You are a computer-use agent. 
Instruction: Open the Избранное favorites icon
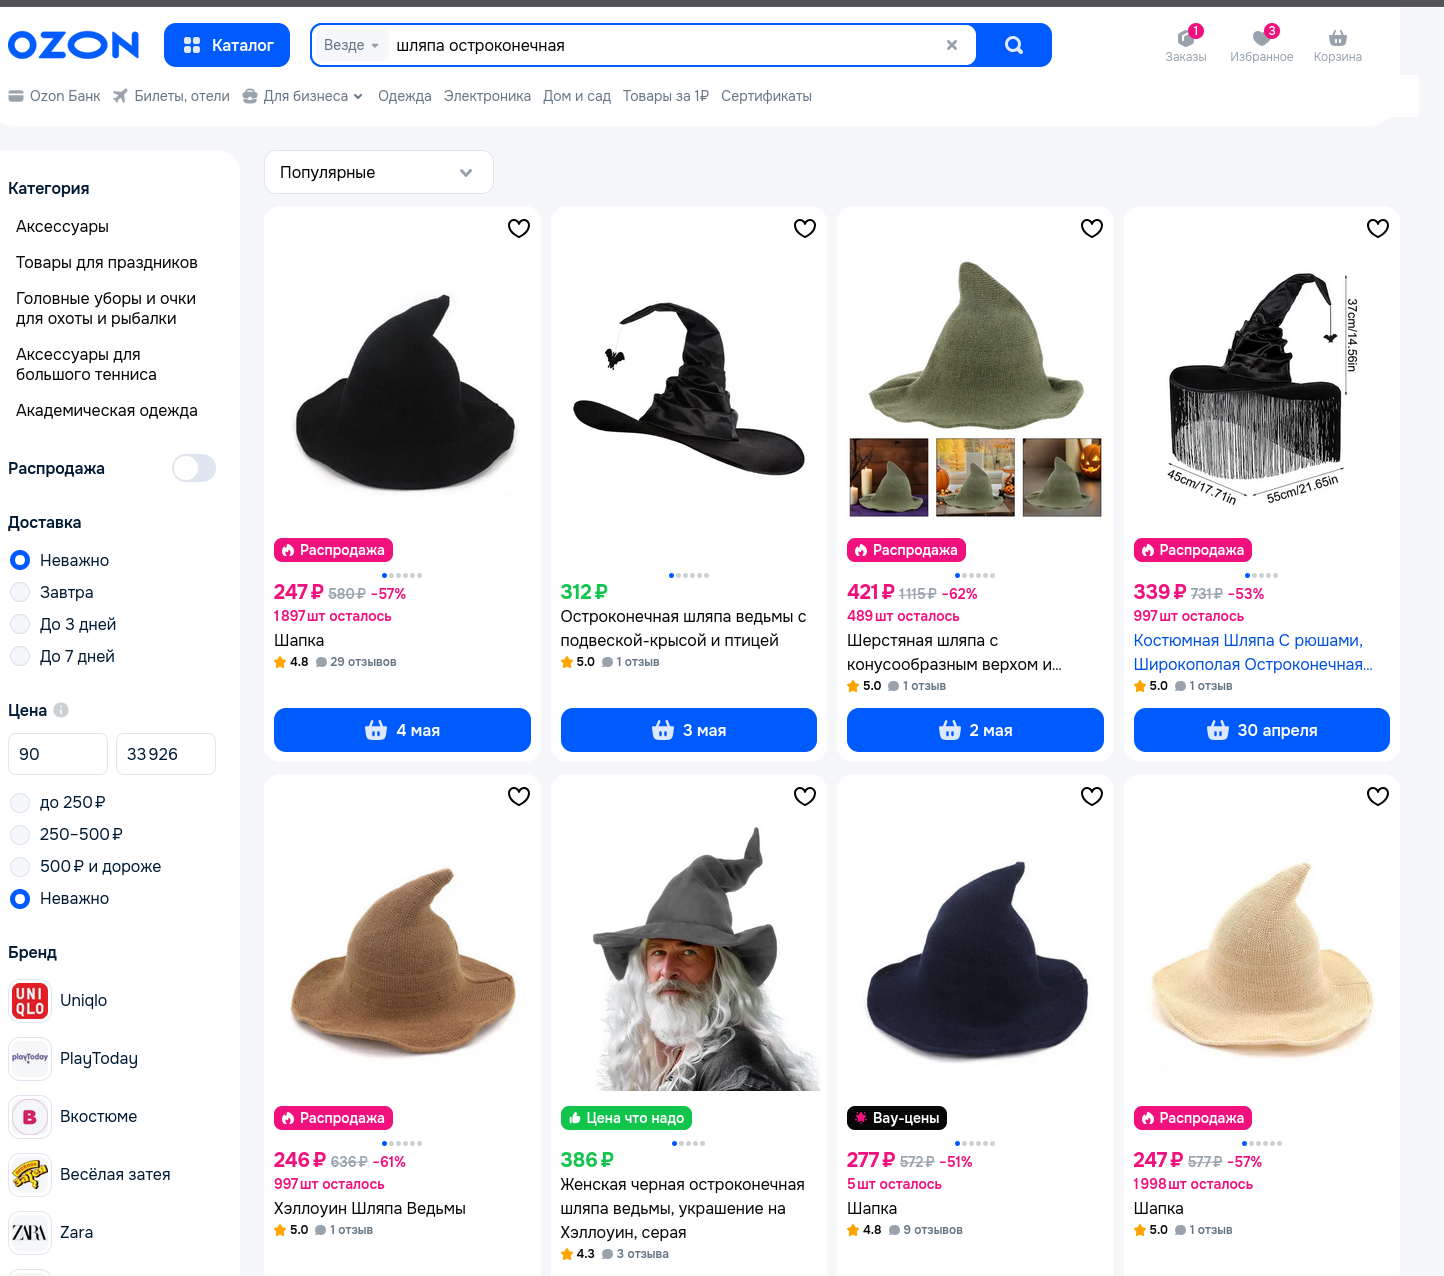[x=1261, y=45]
